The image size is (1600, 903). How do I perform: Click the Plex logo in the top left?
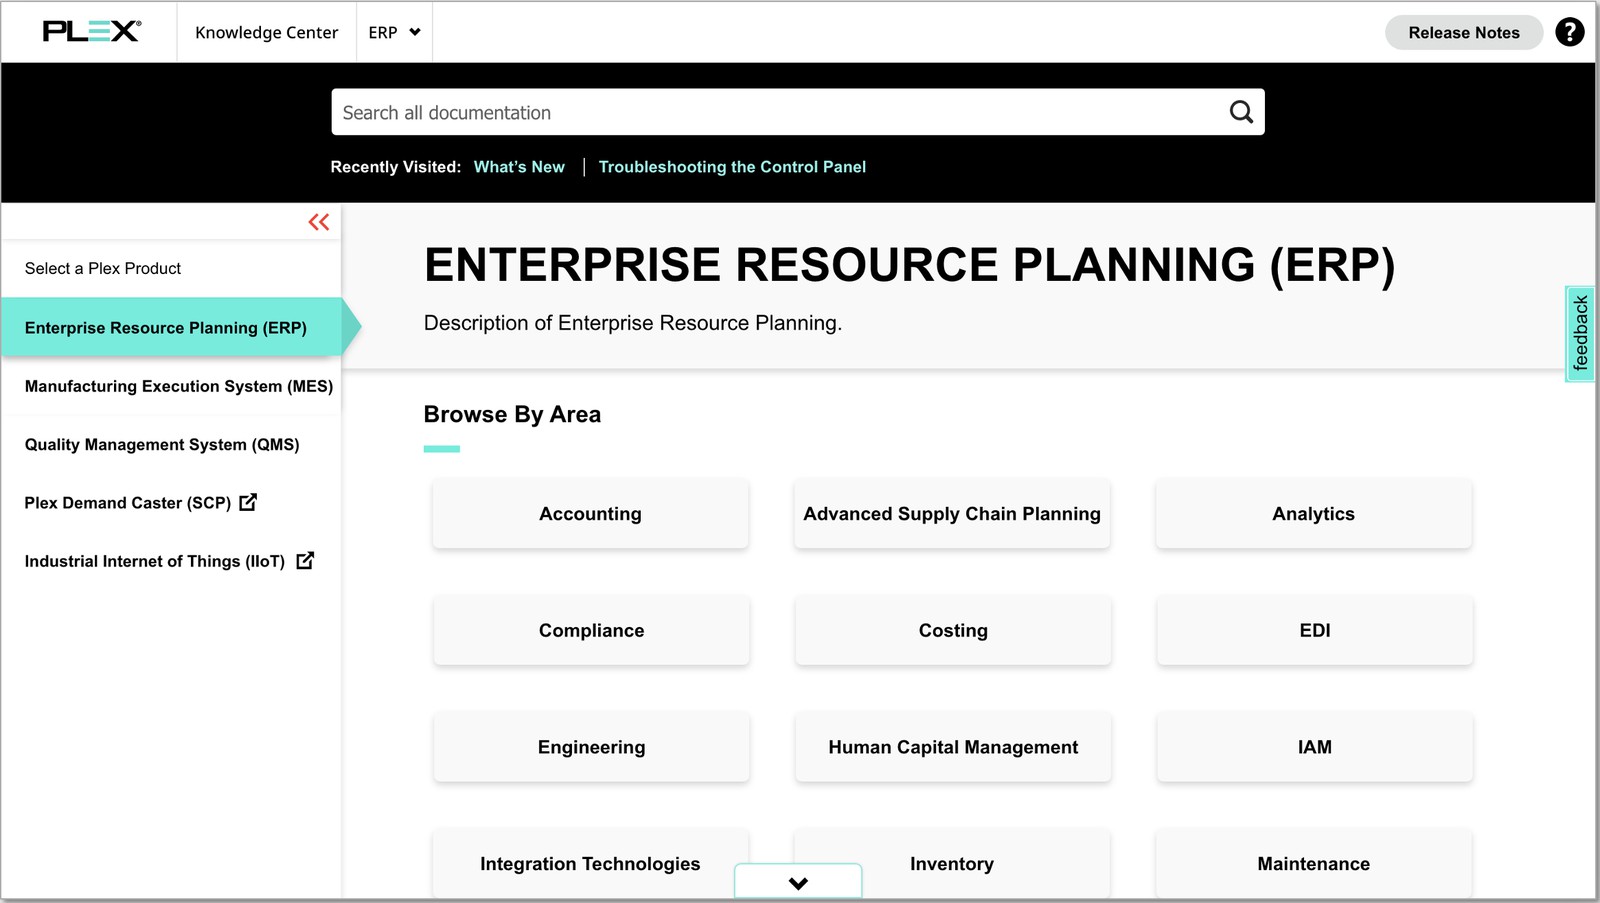88,31
